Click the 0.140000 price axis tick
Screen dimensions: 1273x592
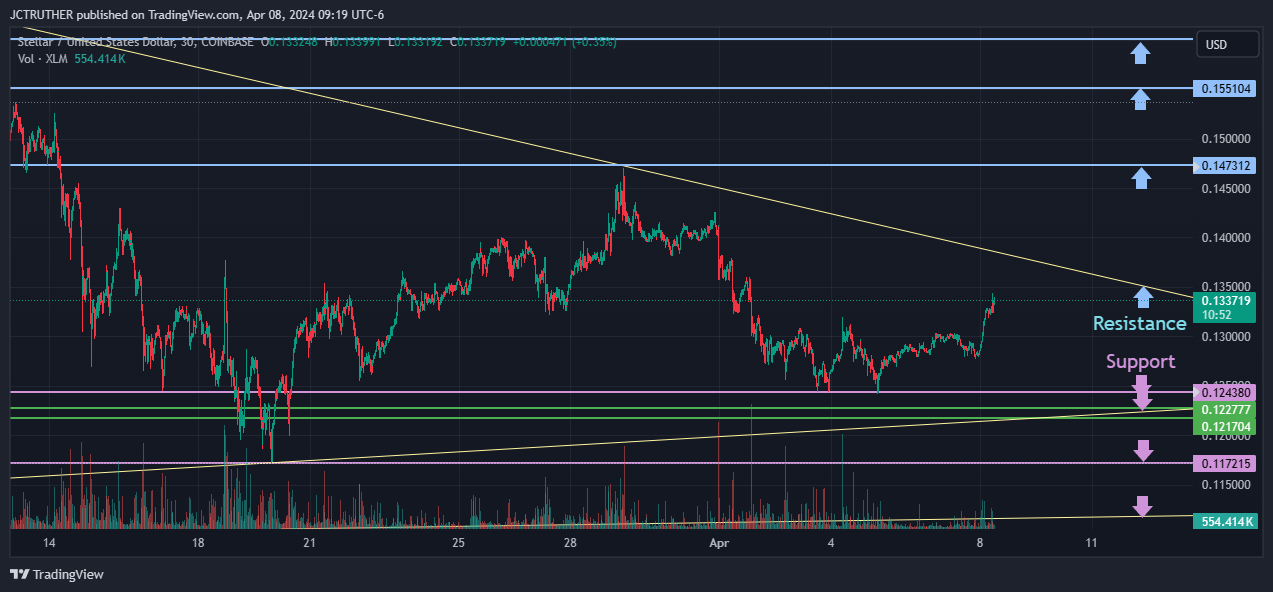coord(1226,237)
